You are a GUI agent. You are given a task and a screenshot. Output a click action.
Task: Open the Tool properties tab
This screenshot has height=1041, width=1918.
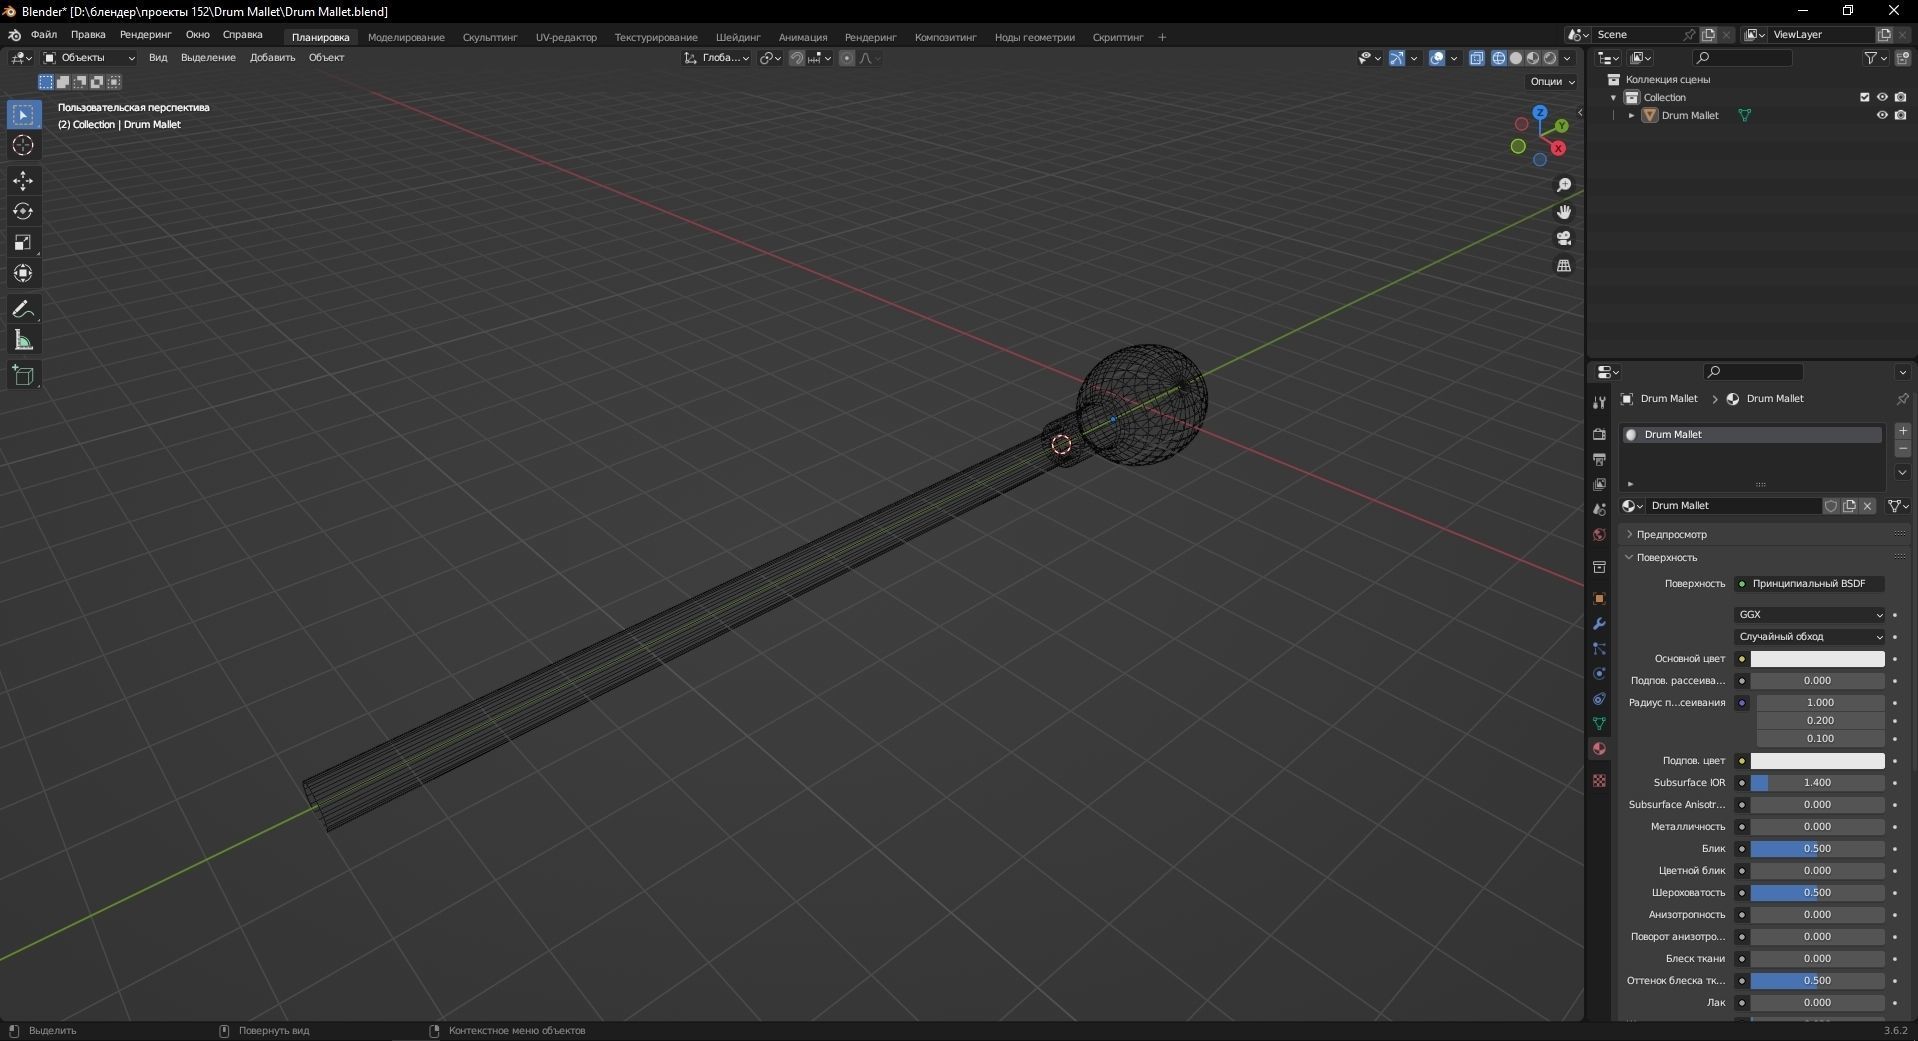point(1599,402)
